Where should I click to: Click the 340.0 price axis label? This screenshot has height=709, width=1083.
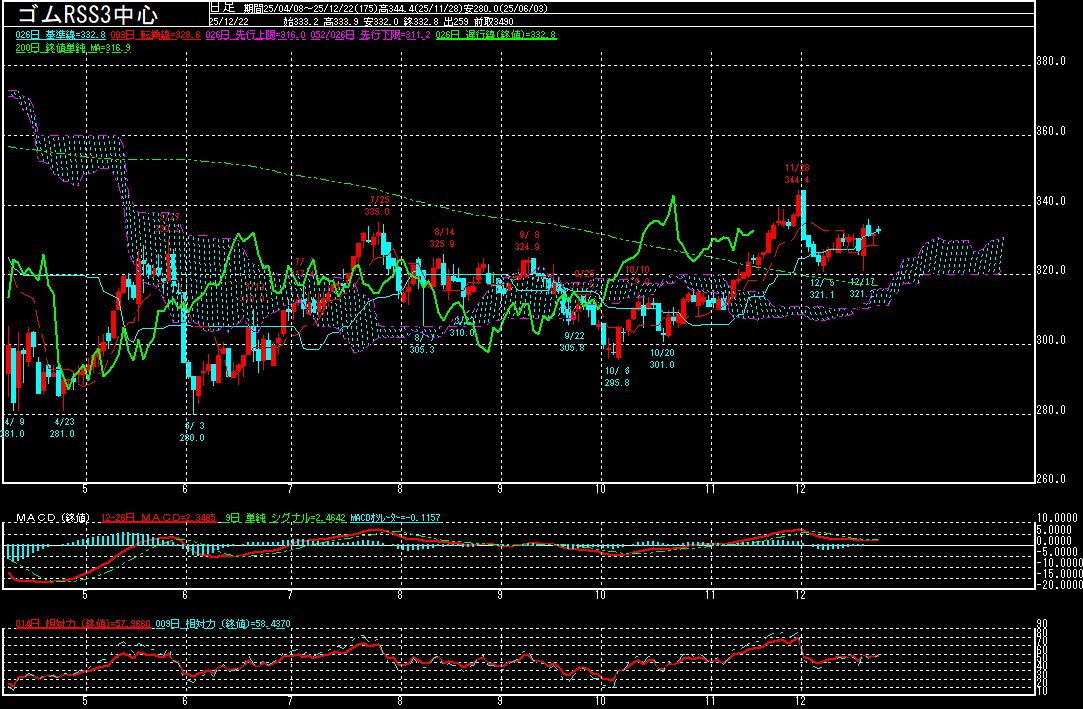[1051, 200]
